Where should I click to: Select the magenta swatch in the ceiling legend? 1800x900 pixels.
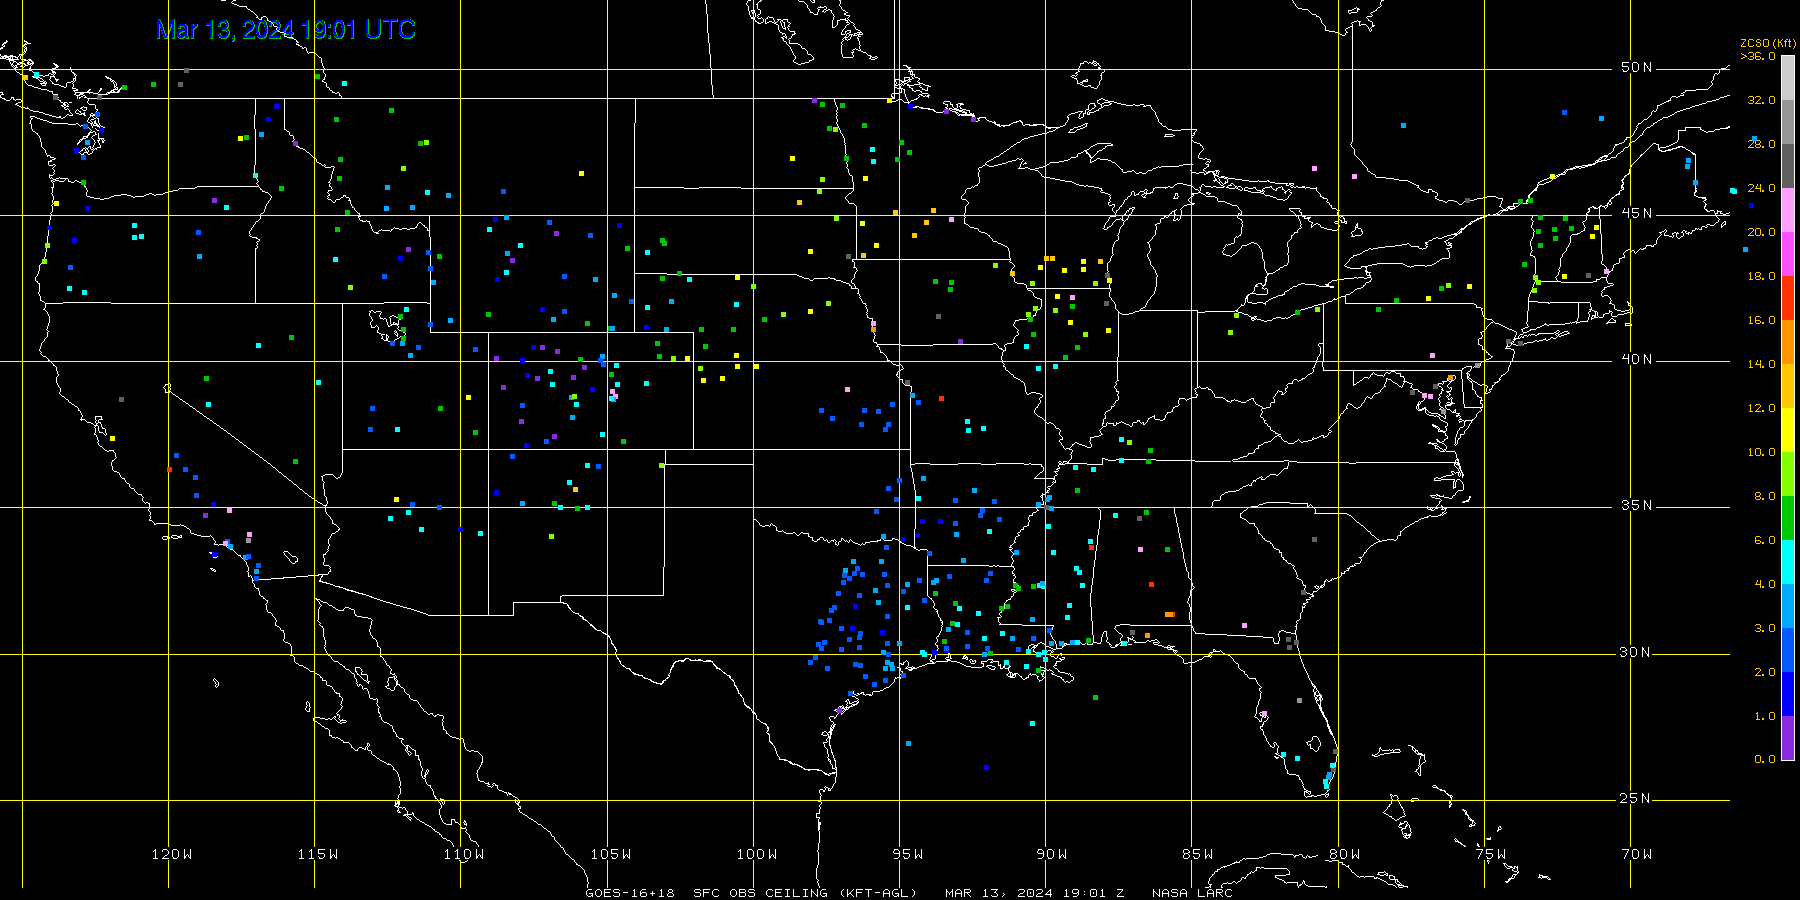pyautogui.click(x=1788, y=254)
